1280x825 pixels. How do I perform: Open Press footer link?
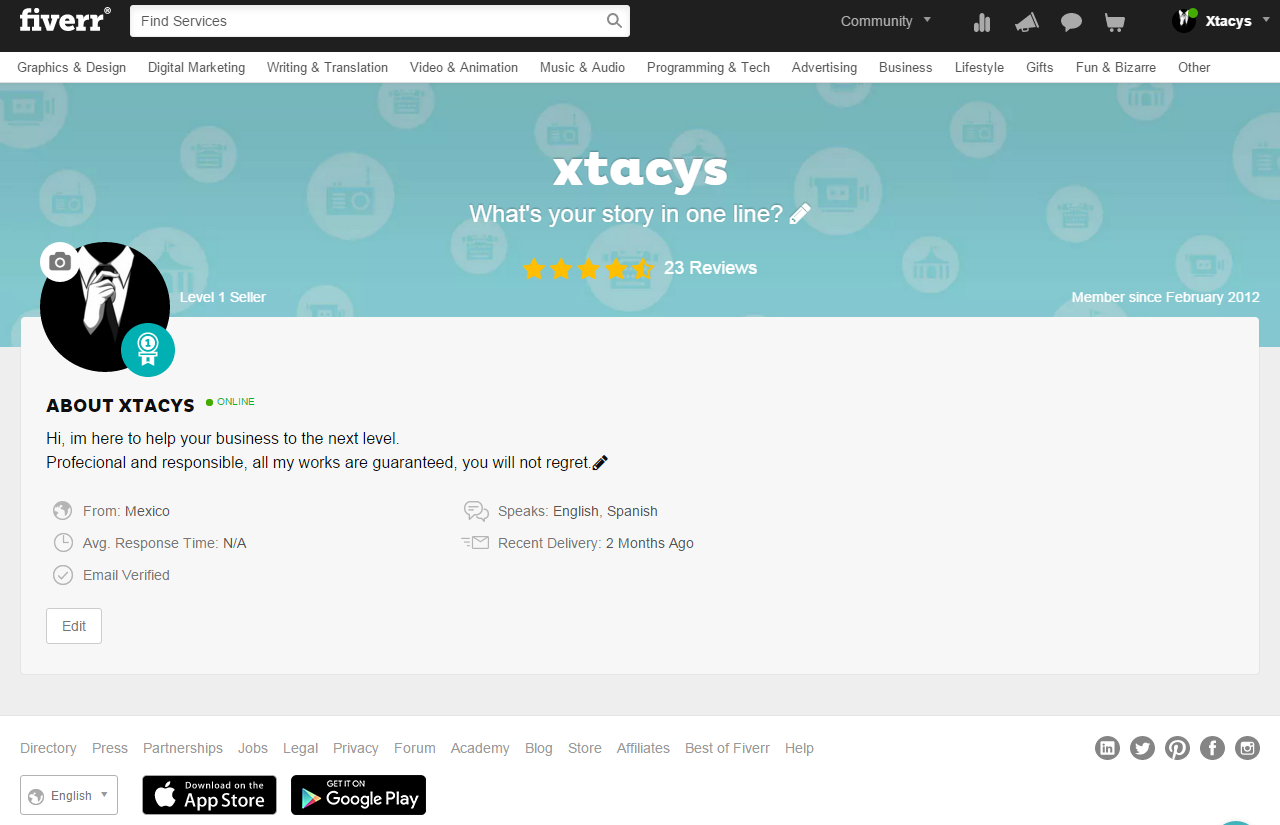point(110,748)
